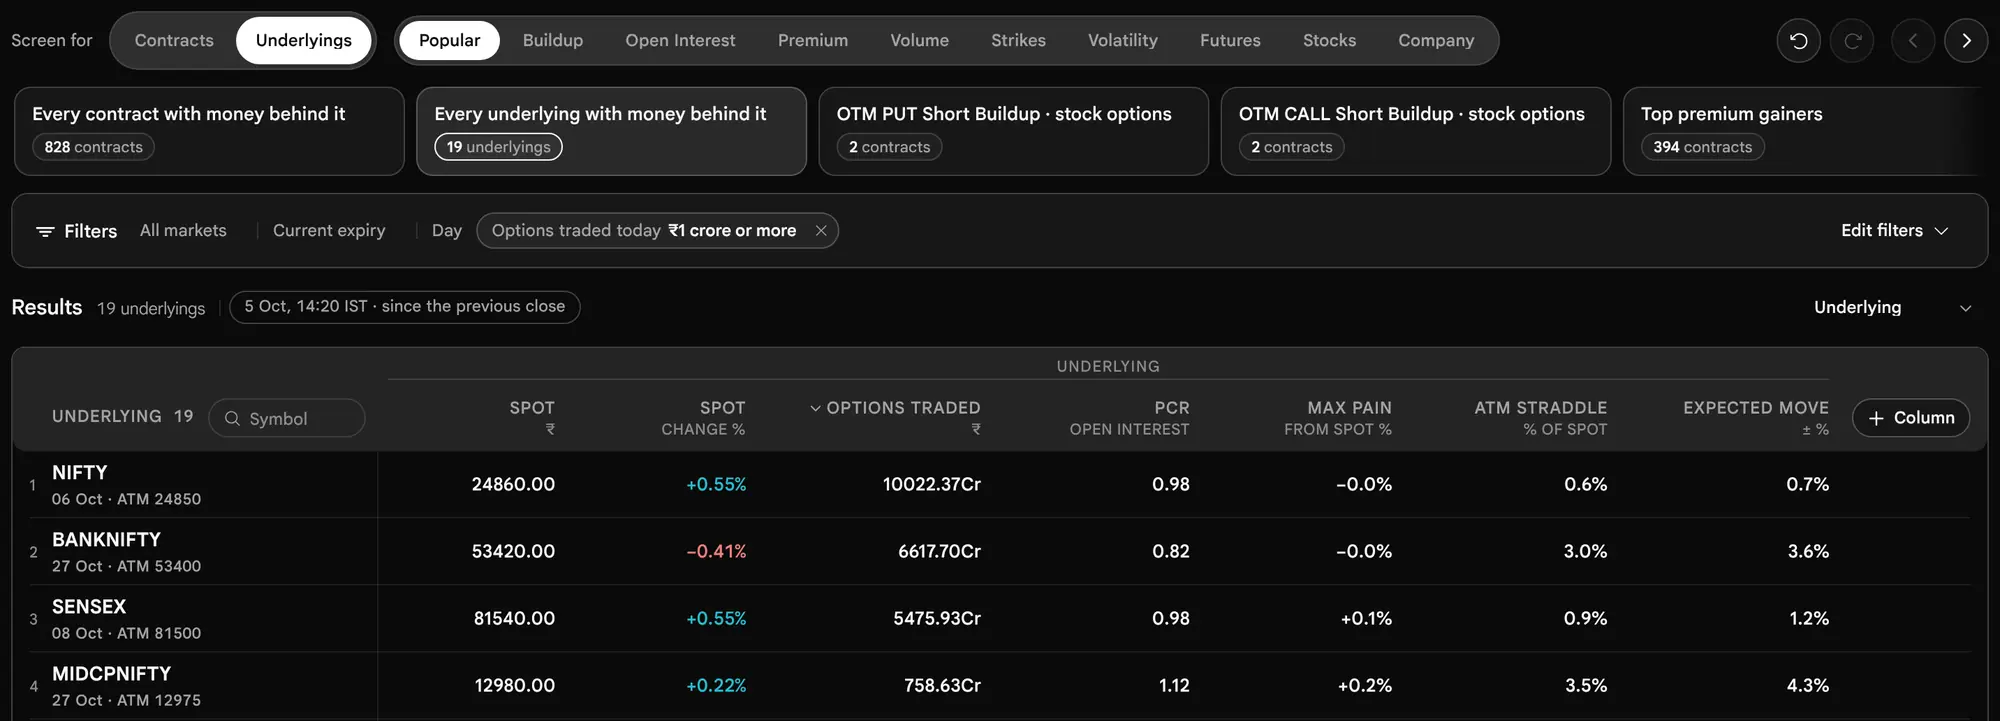Open the Futures tab
The width and height of the screenshot is (2000, 721).
1230,41
